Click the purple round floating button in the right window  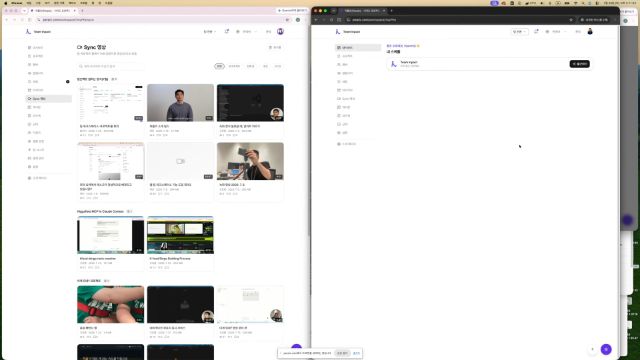(606, 349)
